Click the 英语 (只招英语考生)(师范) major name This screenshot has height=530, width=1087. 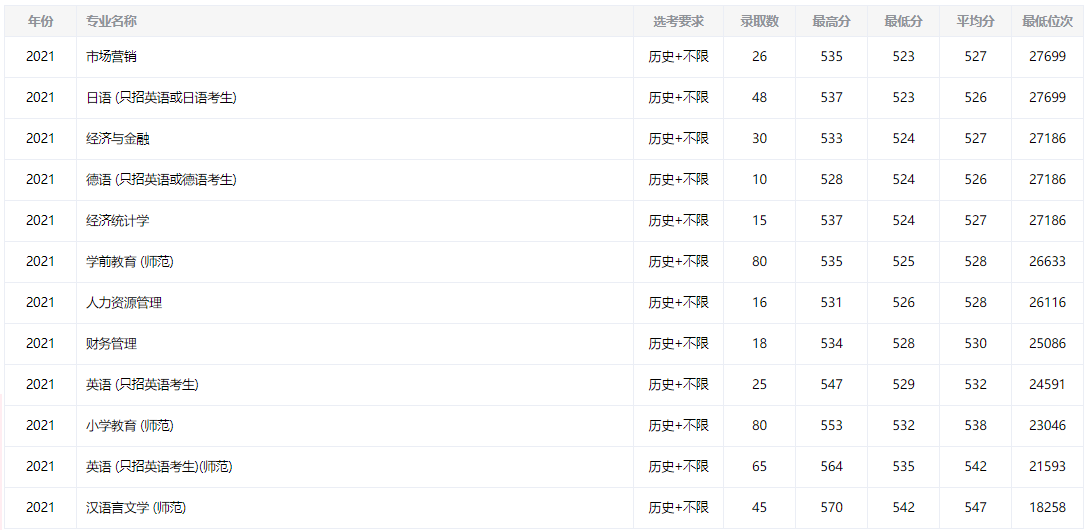159,467
